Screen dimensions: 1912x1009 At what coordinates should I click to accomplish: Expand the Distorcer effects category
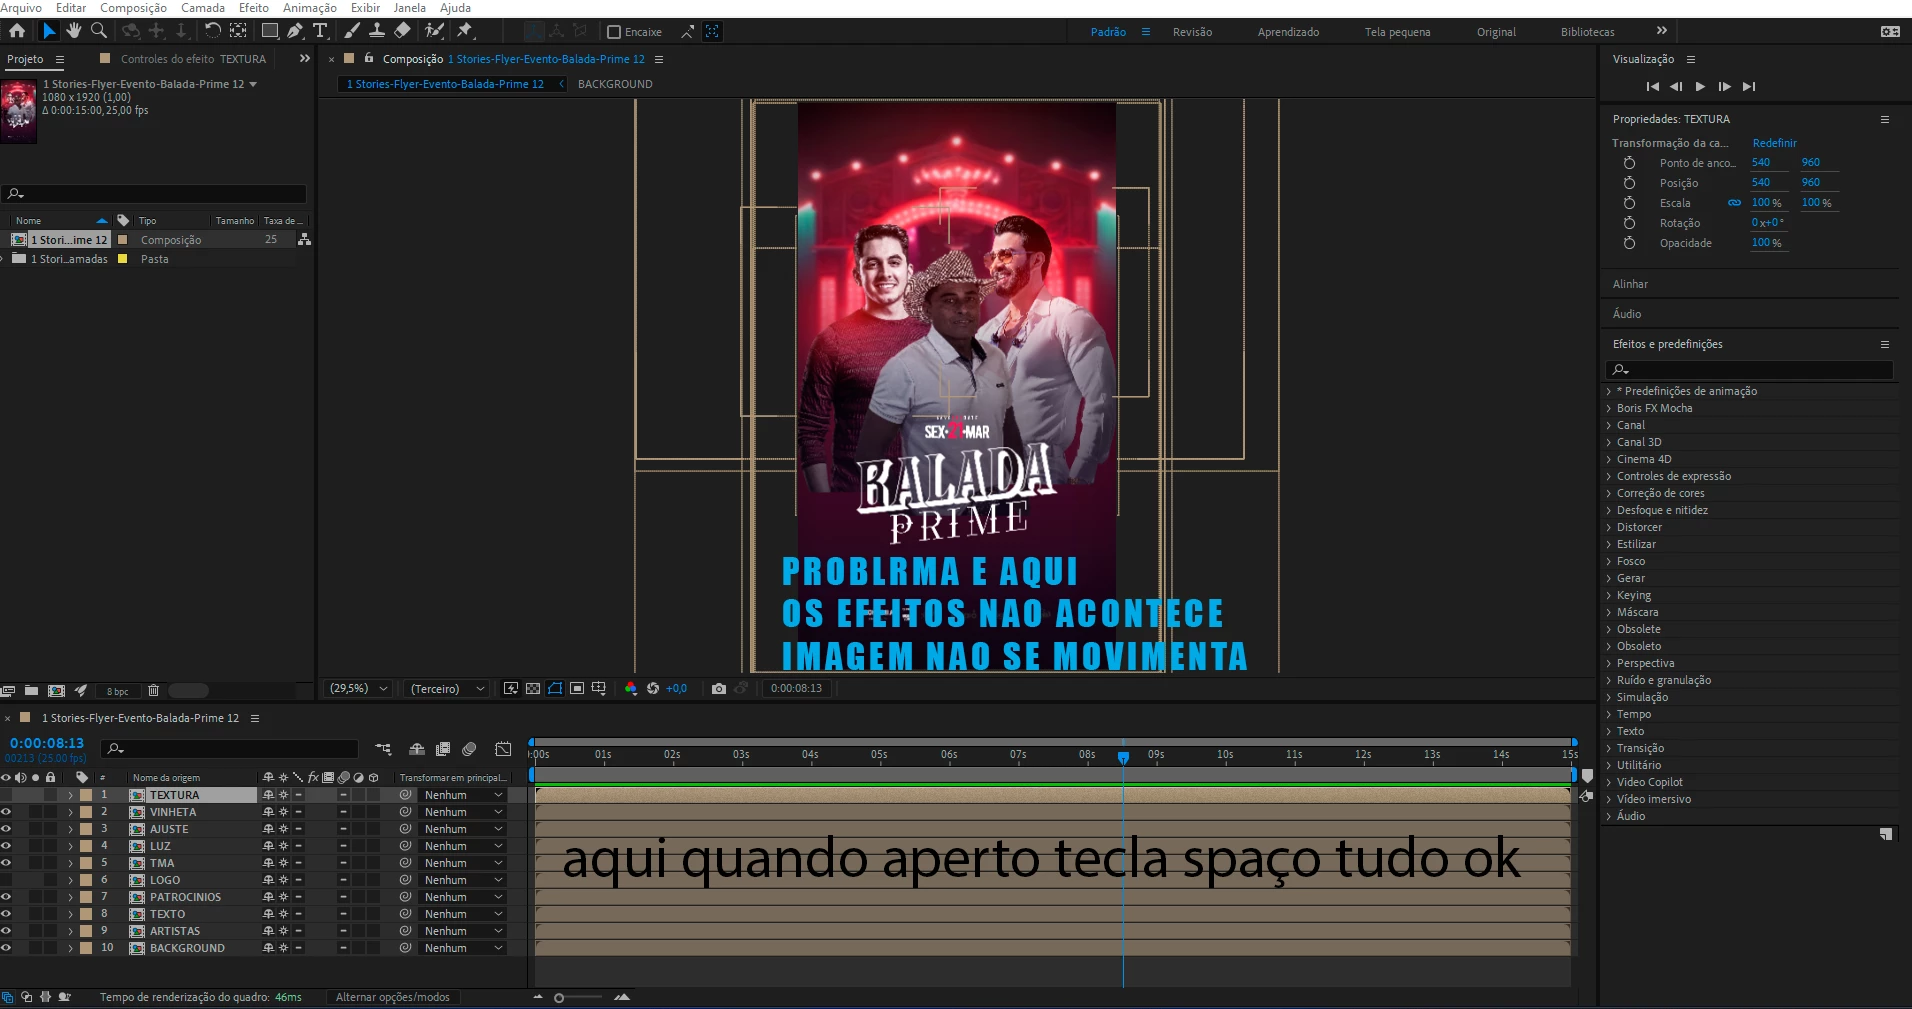click(x=1609, y=527)
